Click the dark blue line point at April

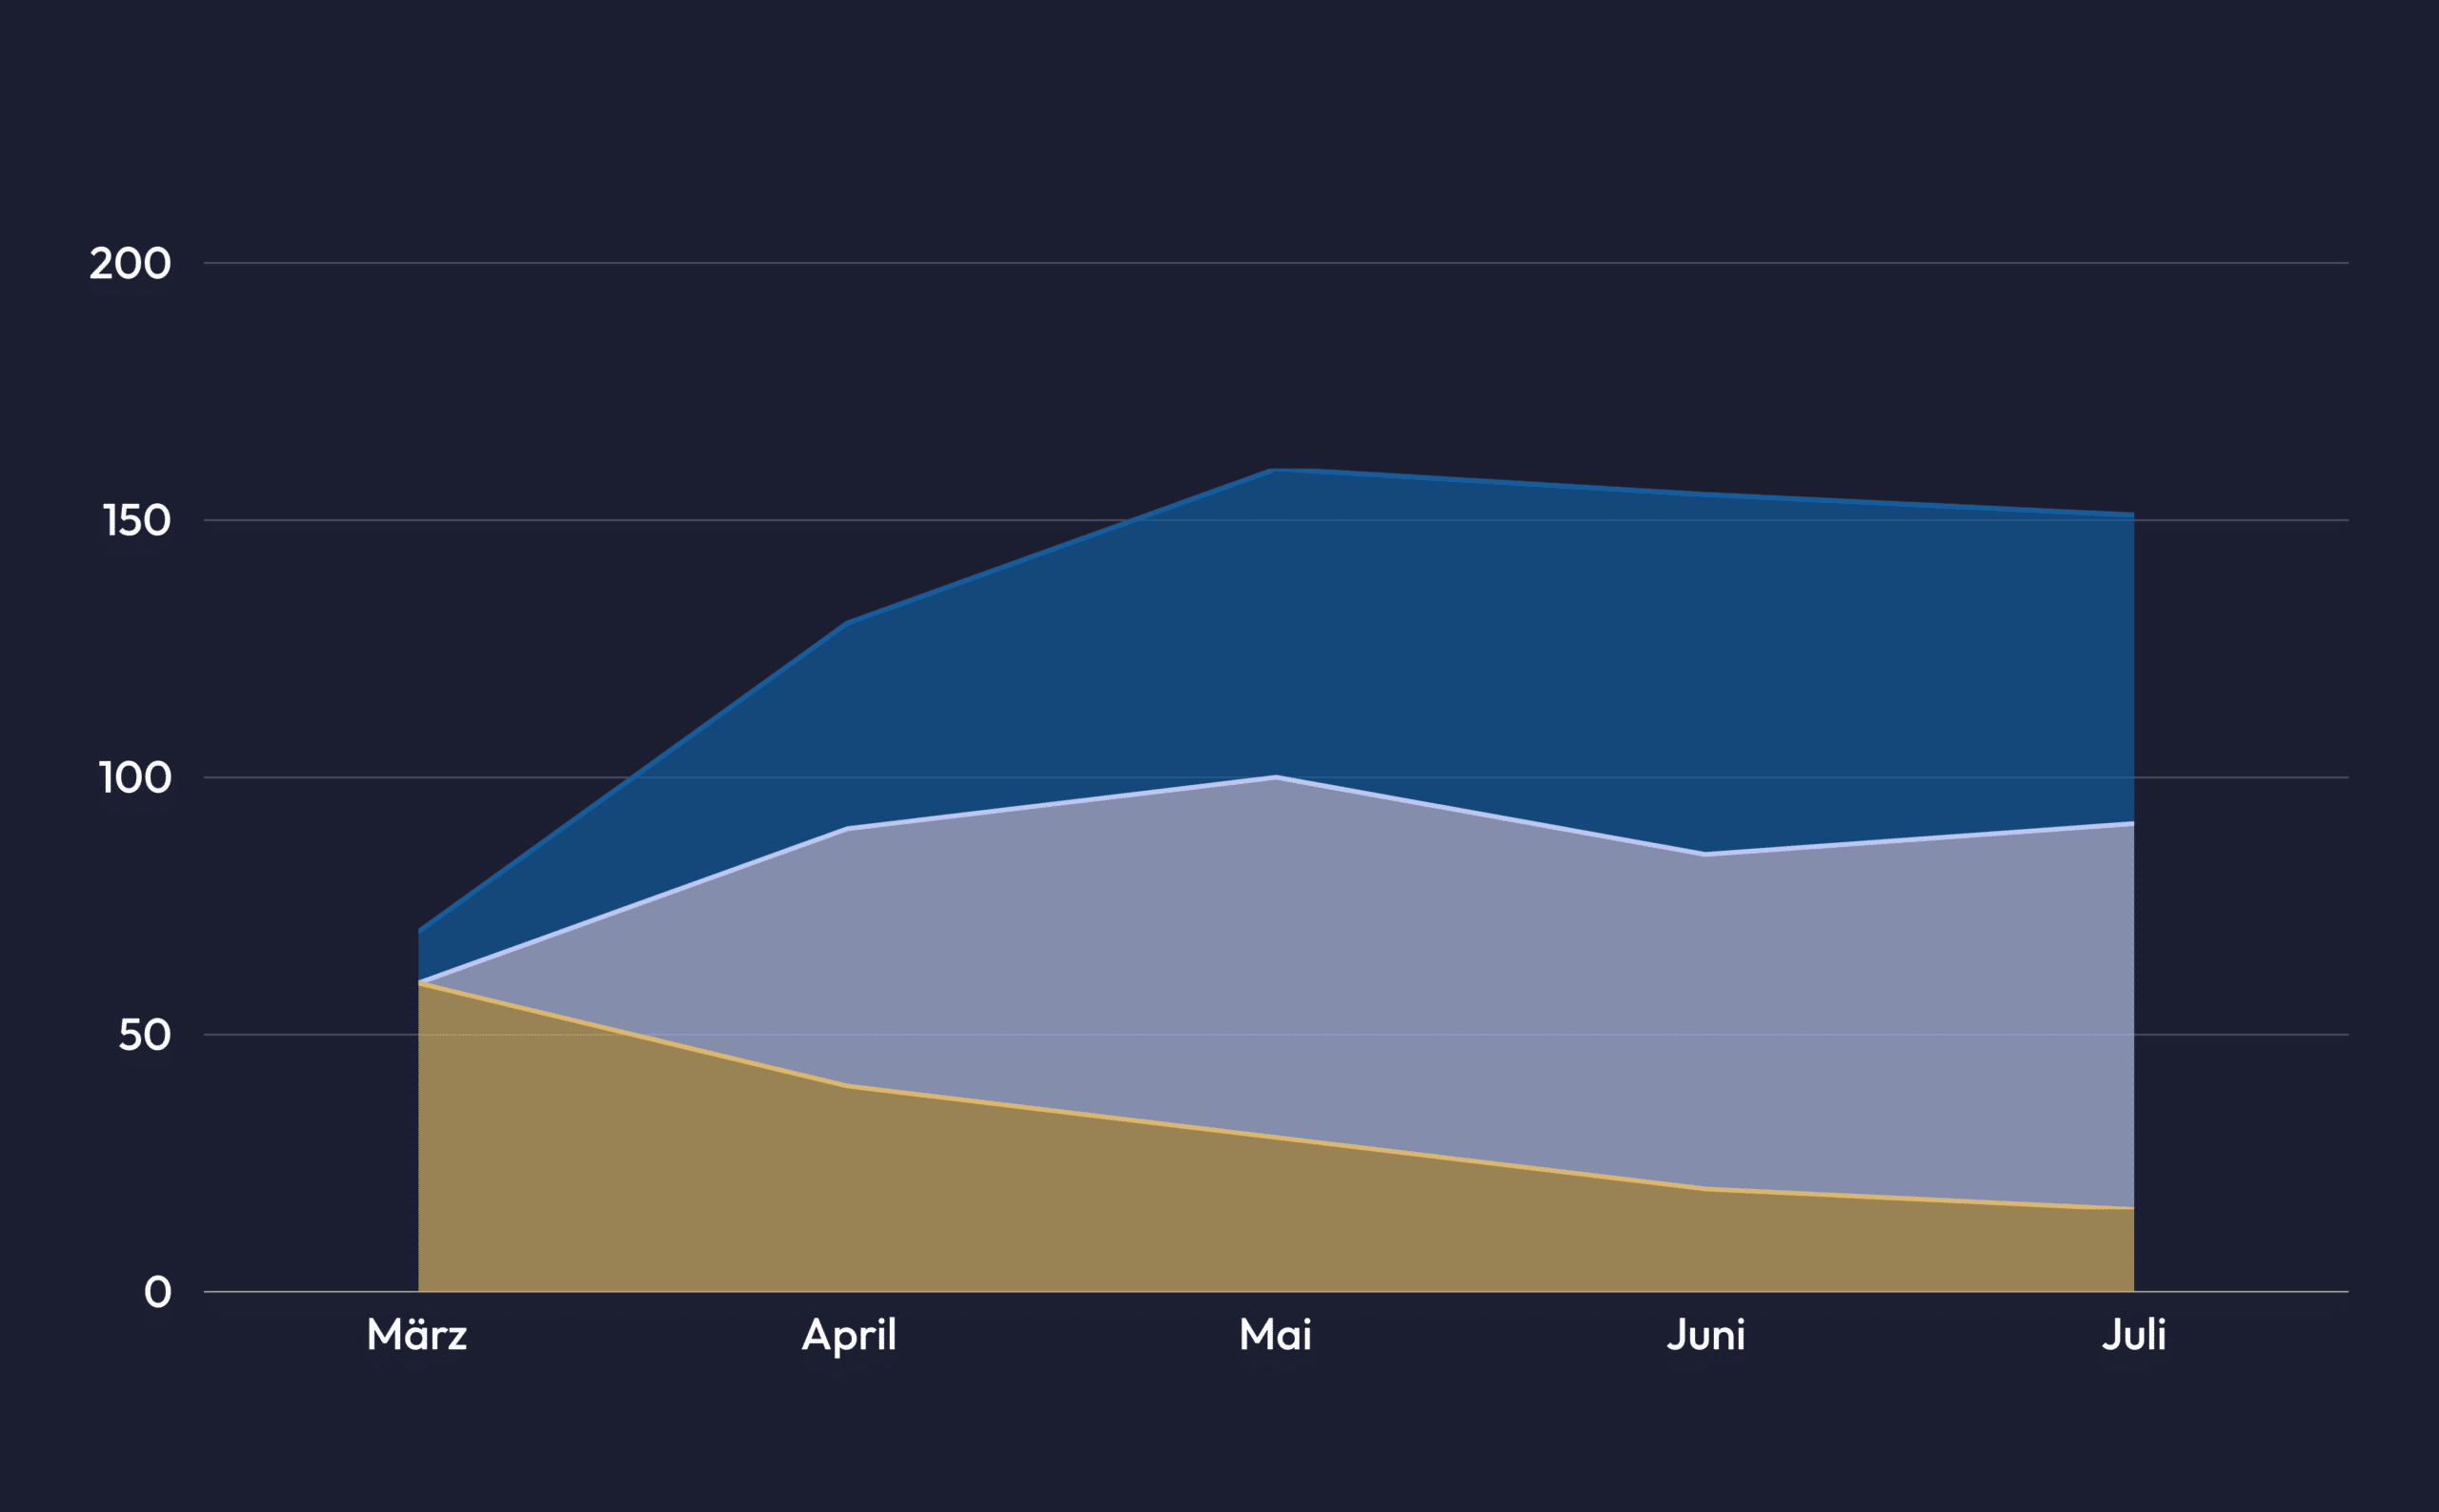point(847,623)
